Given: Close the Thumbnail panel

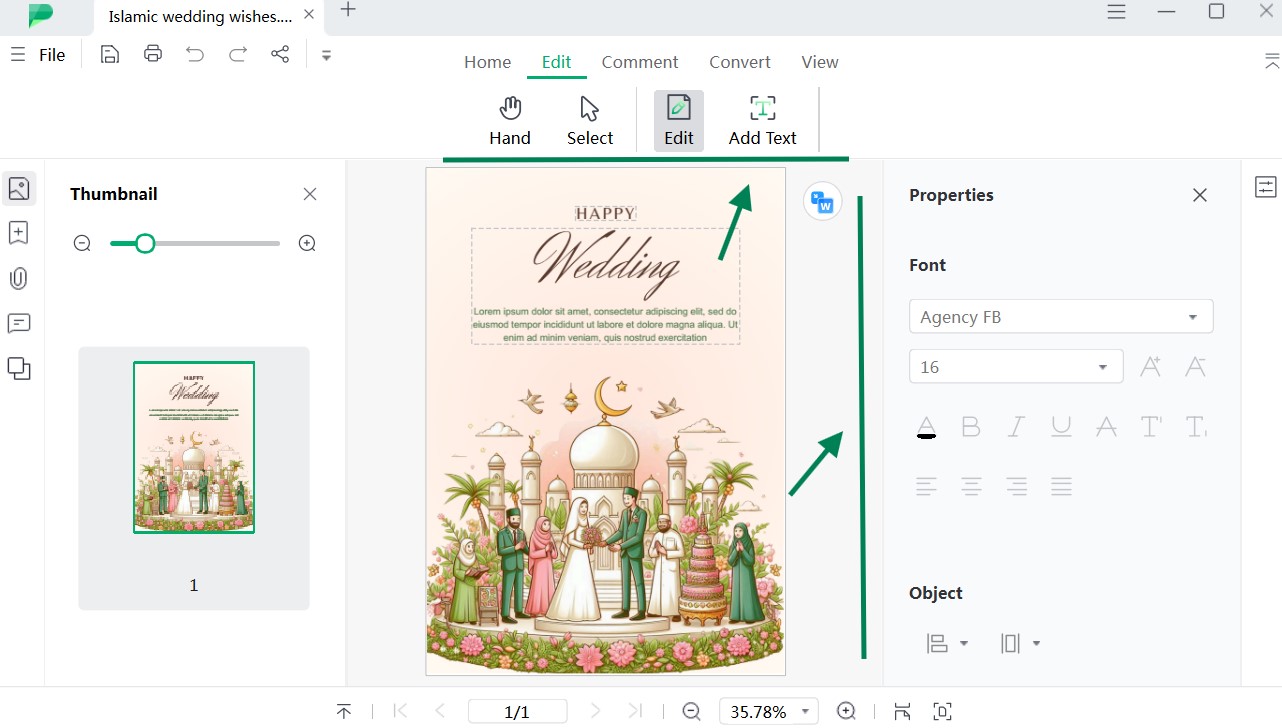Looking at the screenshot, I should tap(310, 194).
